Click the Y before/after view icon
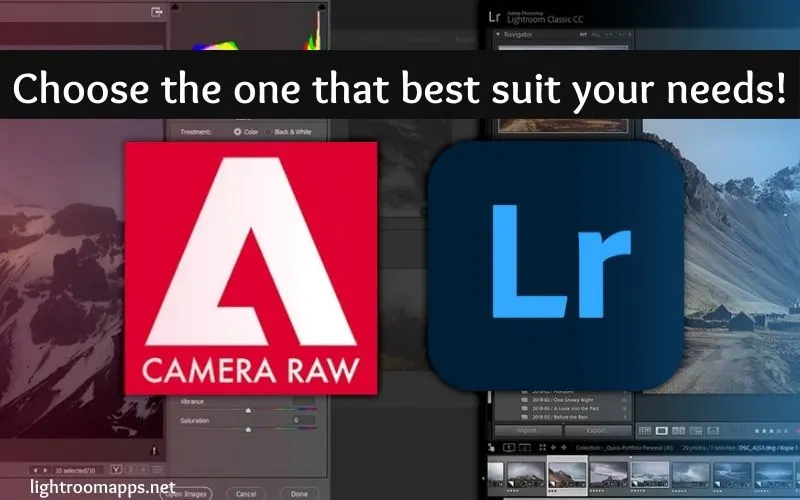The height and width of the screenshot is (500, 800). coord(117,469)
